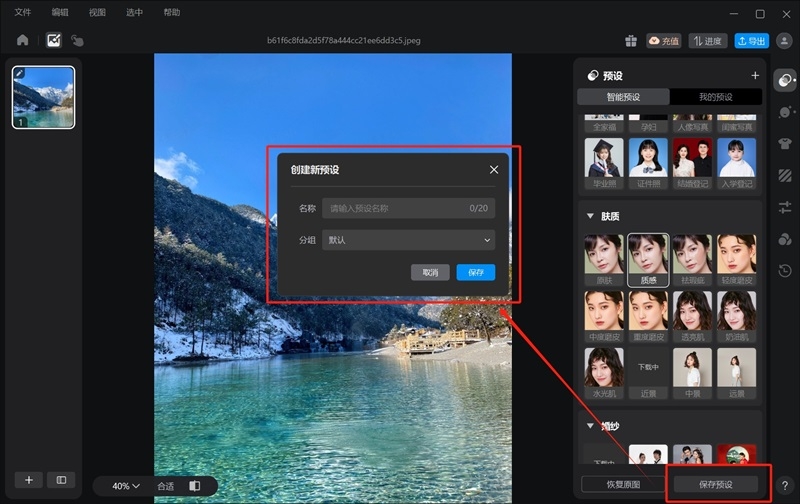Open the batch layers icon beside edit mode

coord(77,40)
